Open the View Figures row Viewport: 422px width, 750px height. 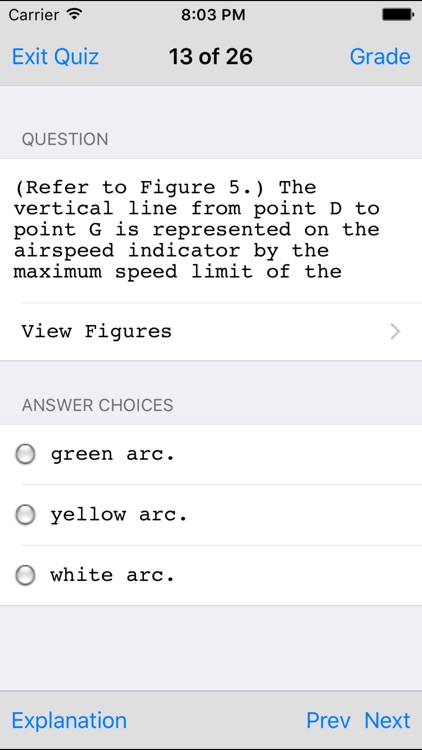tap(211, 331)
